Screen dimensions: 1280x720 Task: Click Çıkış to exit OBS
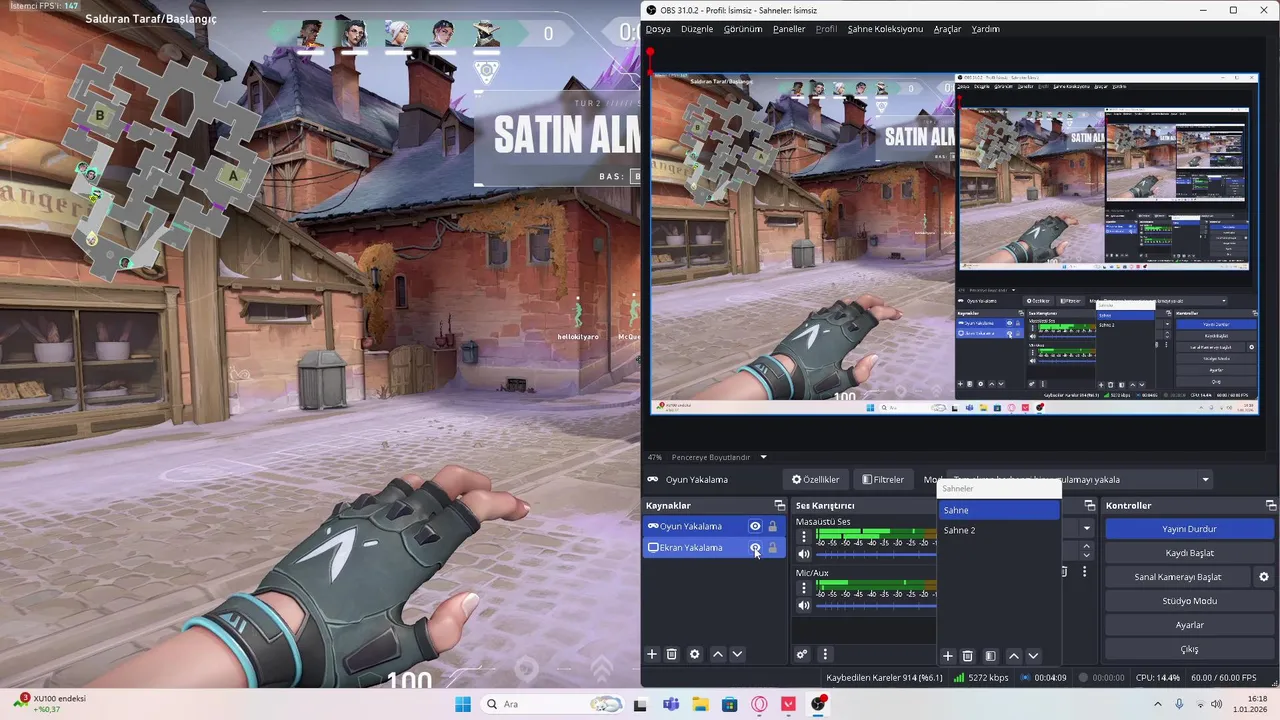pos(1189,649)
